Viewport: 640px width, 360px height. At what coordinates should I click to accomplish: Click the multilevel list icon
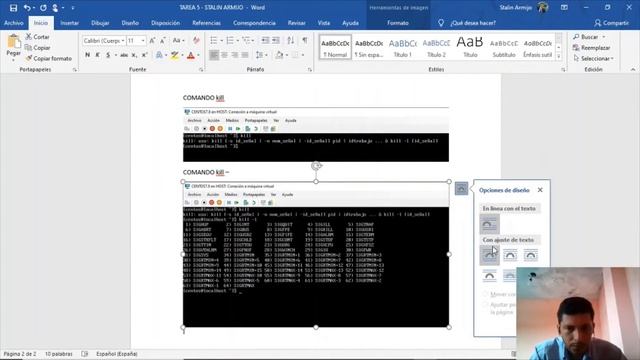tap(246, 40)
